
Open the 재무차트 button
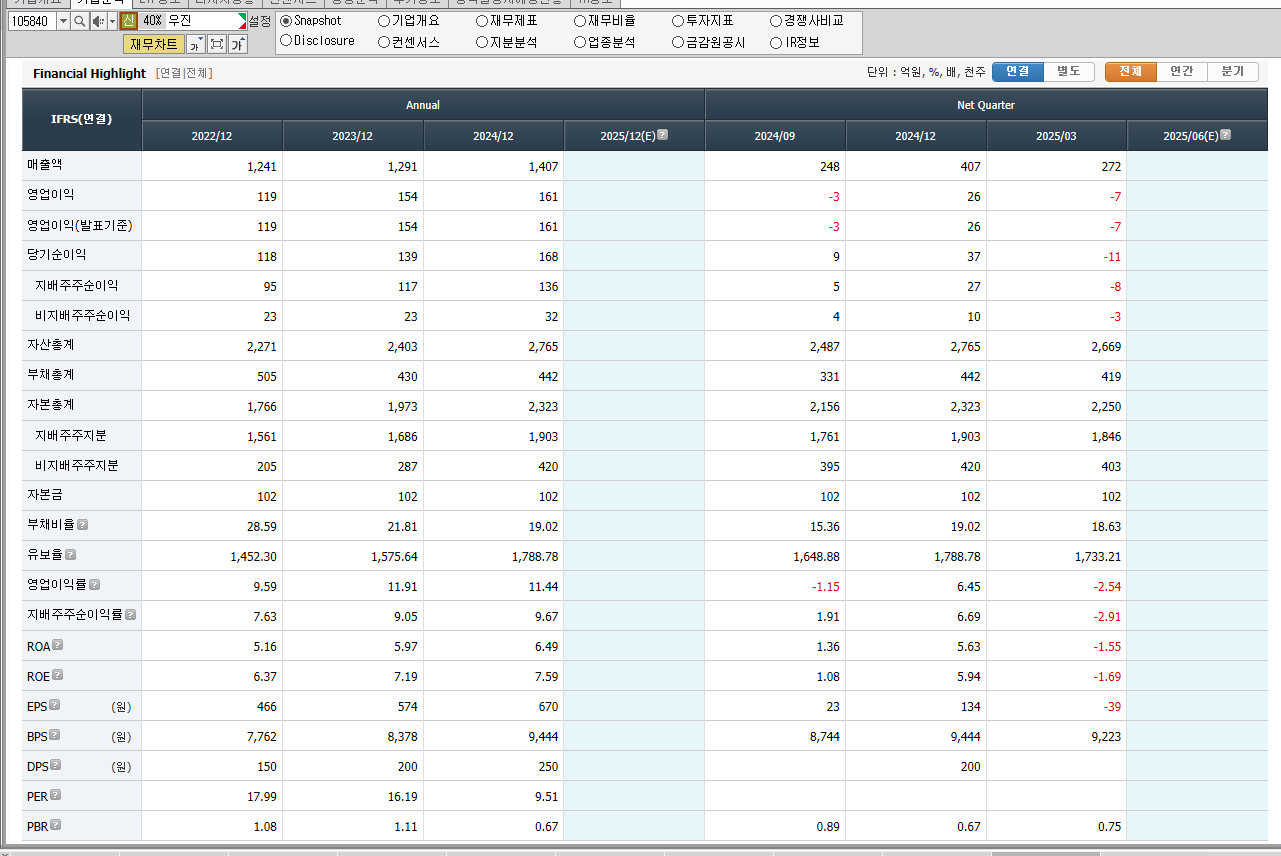point(154,44)
